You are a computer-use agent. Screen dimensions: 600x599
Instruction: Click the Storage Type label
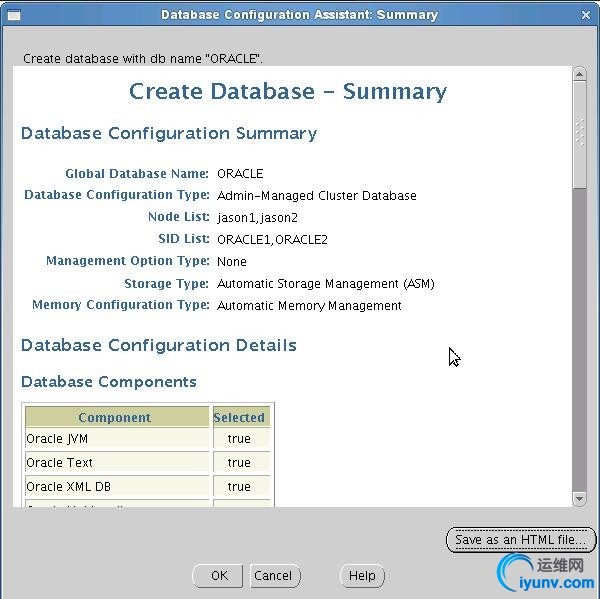(166, 284)
